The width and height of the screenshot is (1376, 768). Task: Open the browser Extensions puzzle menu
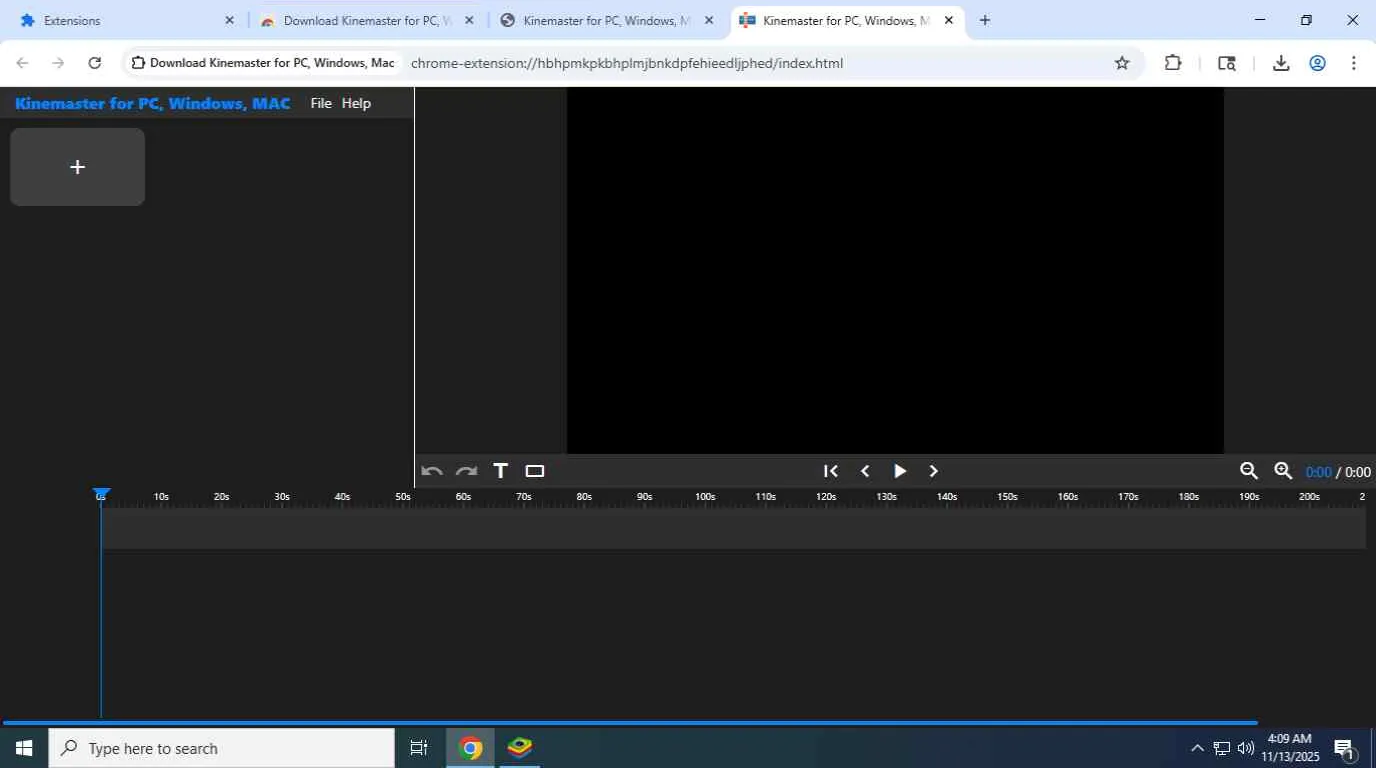click(1173, 63)
